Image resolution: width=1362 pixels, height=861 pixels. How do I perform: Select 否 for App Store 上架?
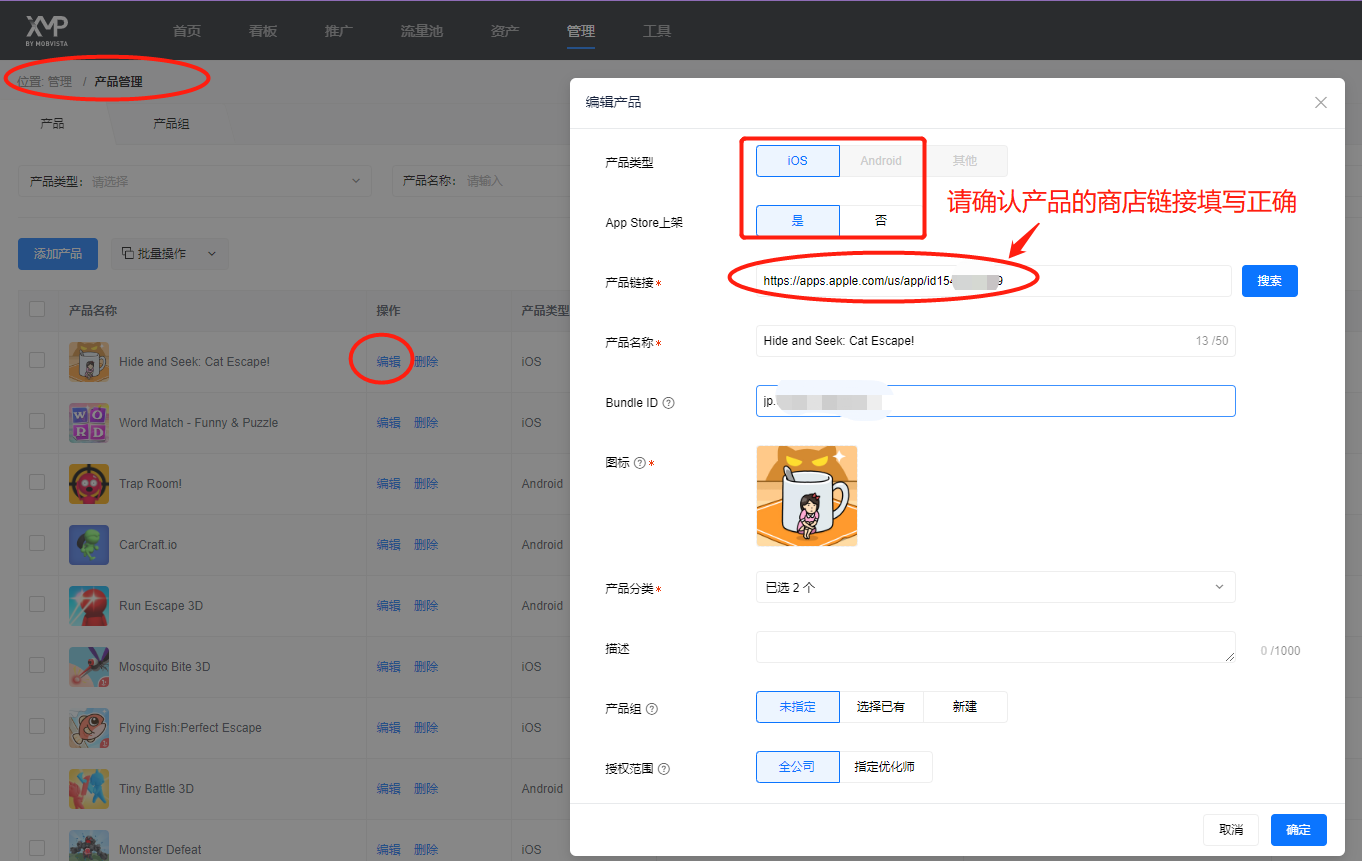[880, 220]
